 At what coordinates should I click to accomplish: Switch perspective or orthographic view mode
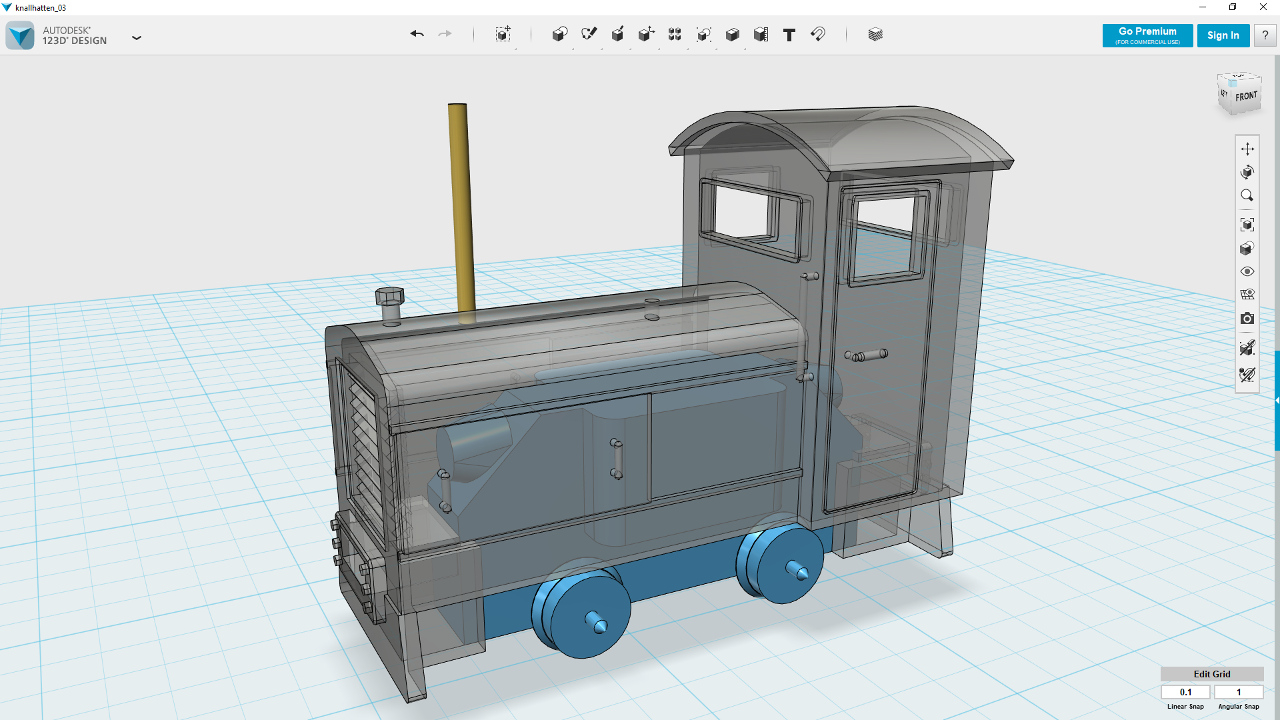click(1247, 249)
